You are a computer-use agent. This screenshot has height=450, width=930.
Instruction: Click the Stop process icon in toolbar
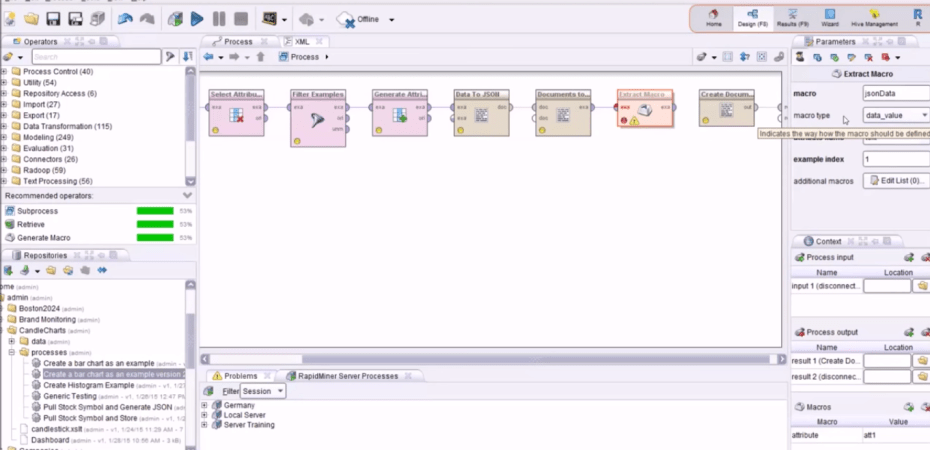click(x=241, y=19)
